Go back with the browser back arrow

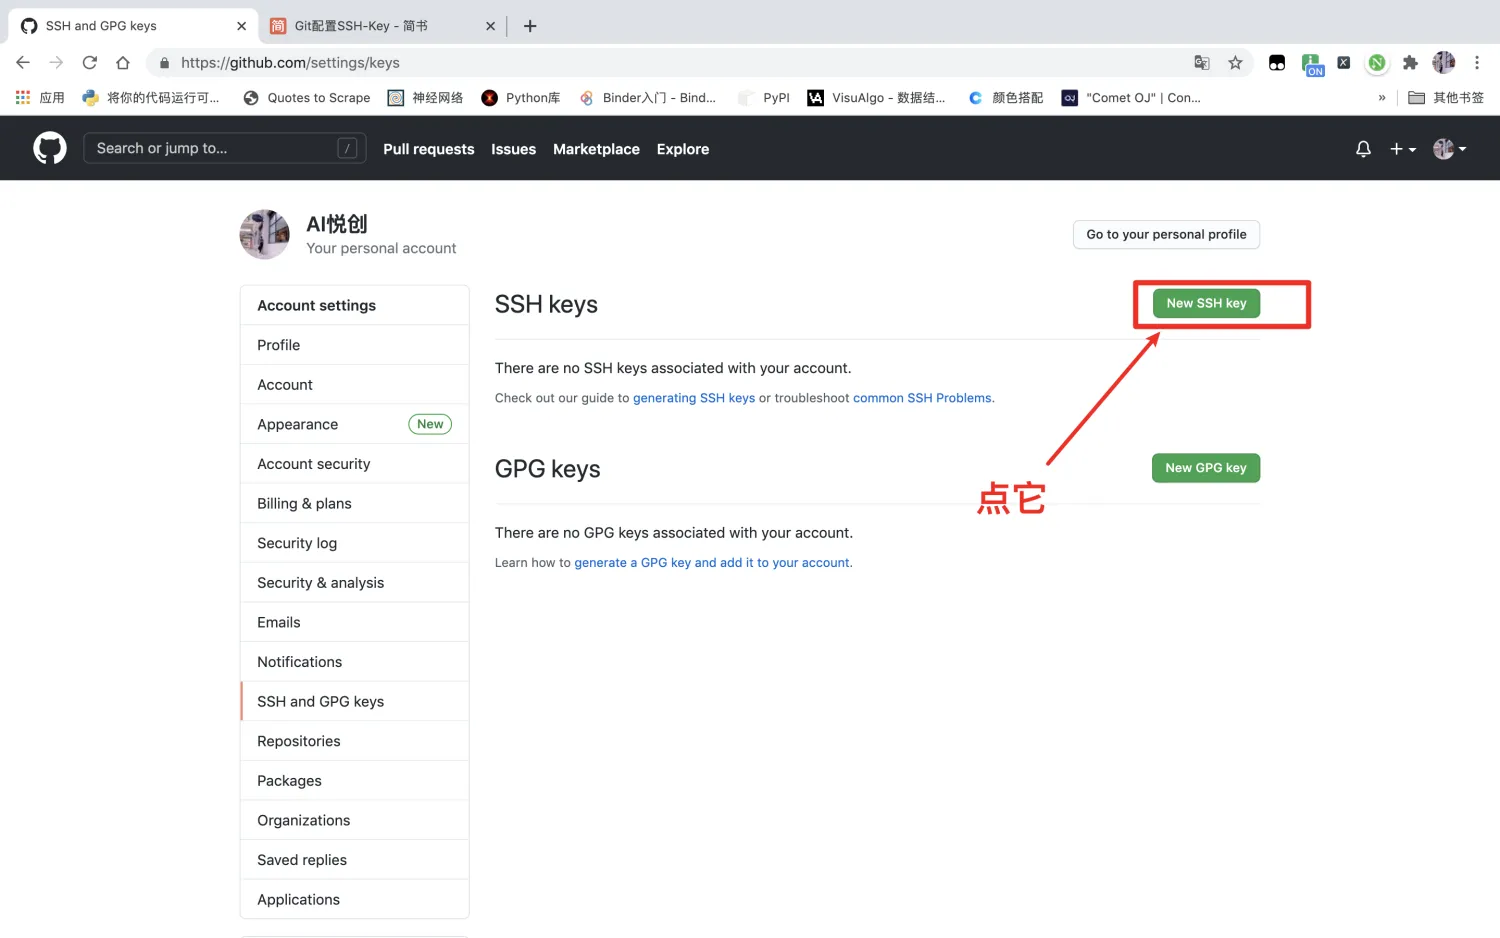23,63
